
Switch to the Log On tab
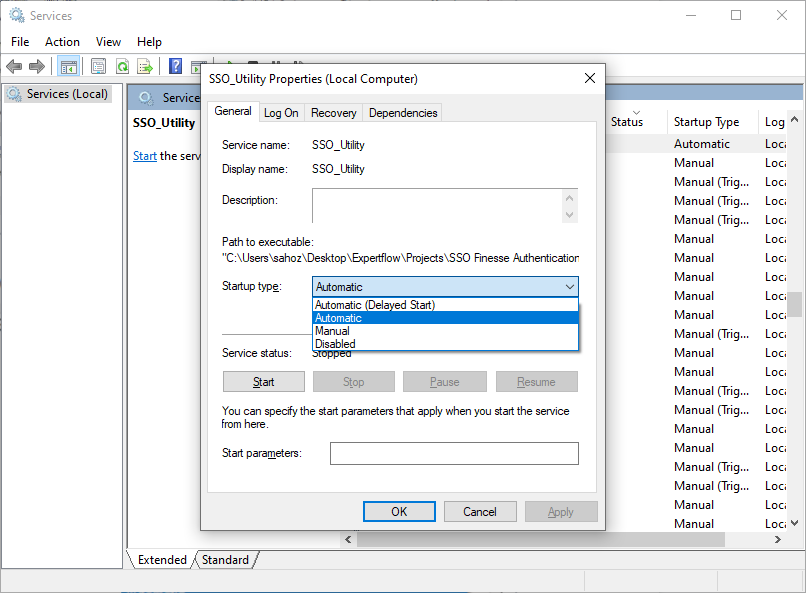click(x=281, y=113)
